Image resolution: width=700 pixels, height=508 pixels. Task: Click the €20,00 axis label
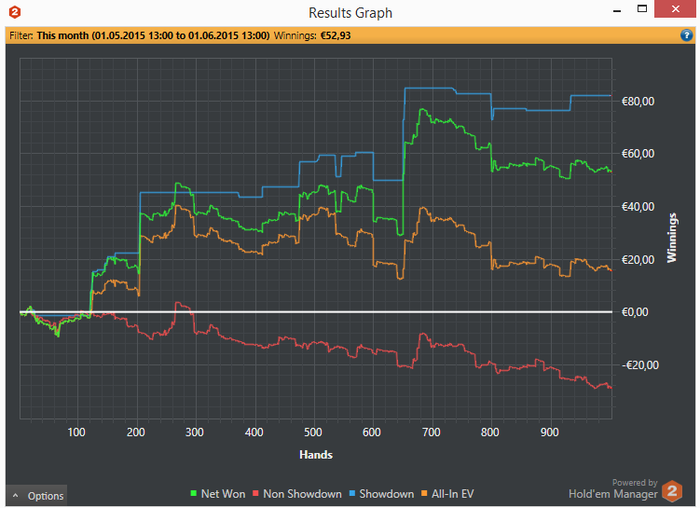pos(638,260)
